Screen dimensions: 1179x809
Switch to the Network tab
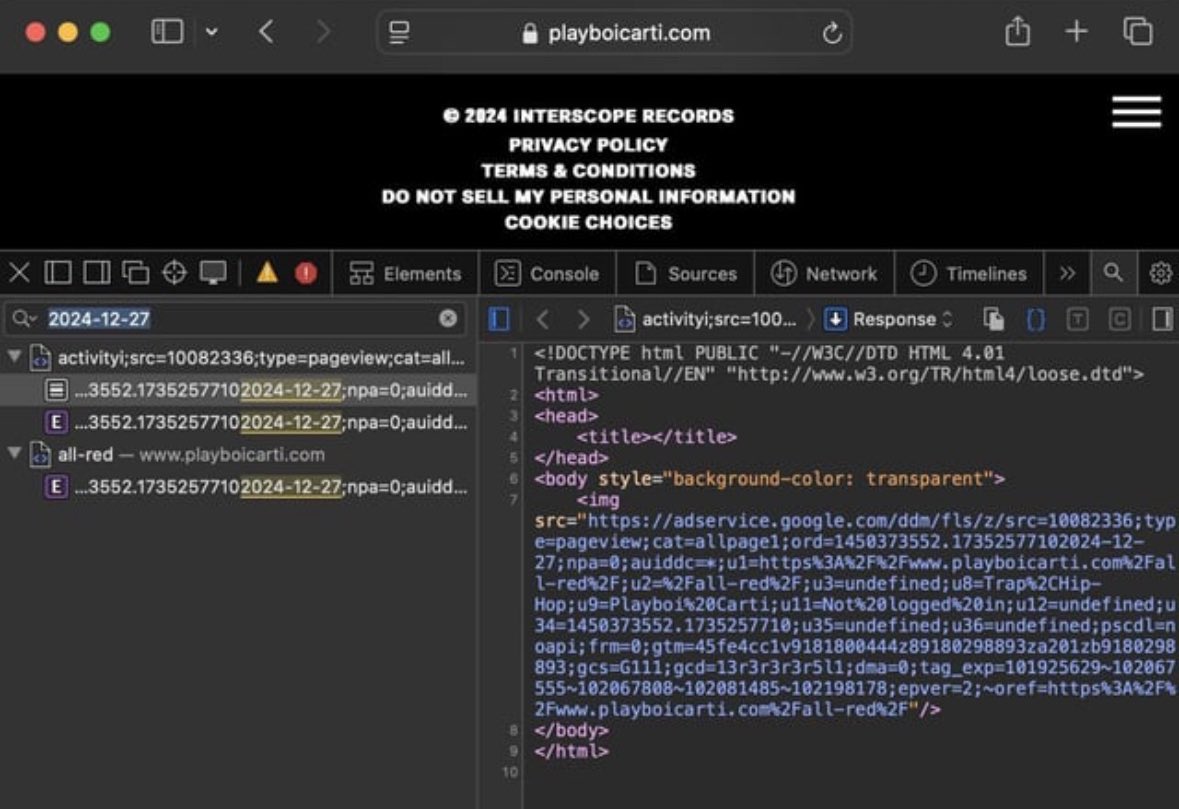pos(824,274)
